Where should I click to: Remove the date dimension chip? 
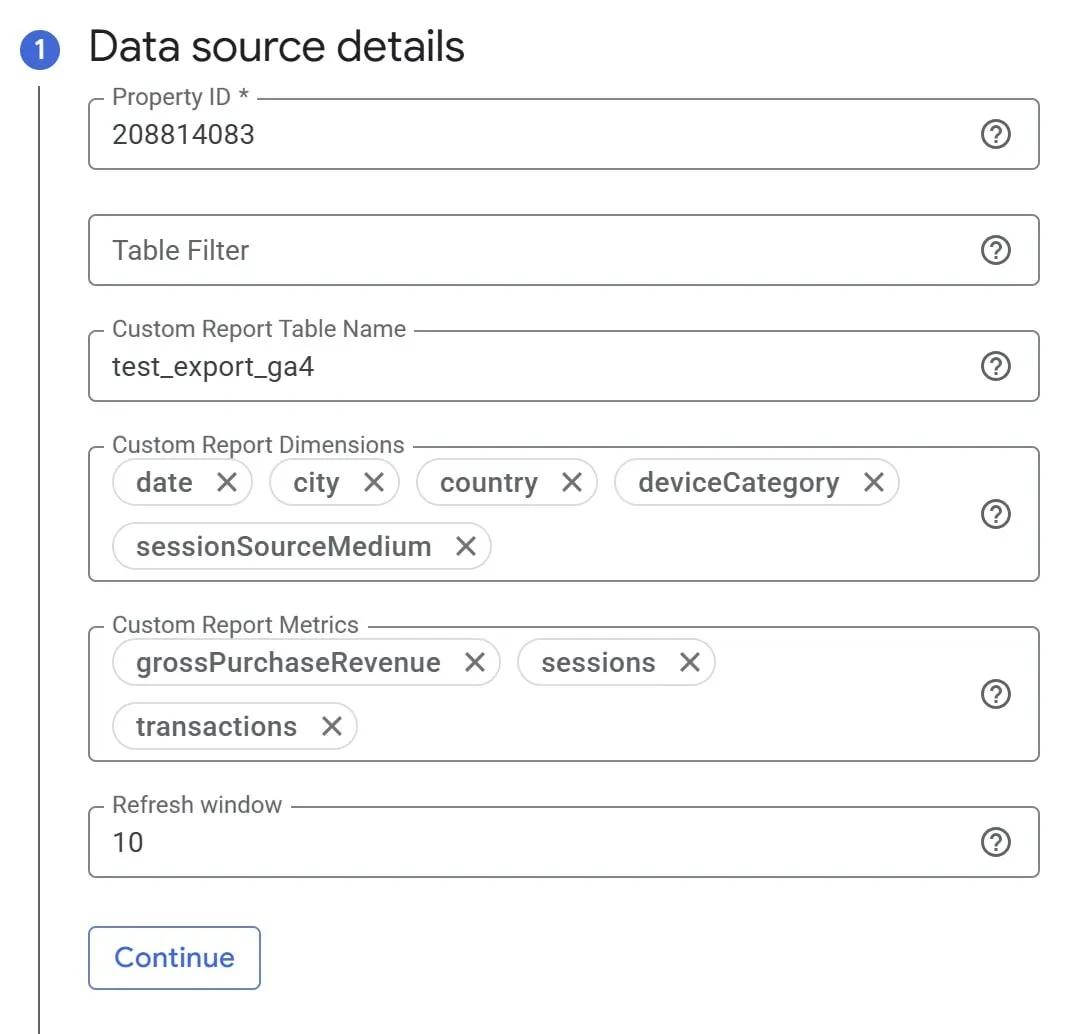227,483
